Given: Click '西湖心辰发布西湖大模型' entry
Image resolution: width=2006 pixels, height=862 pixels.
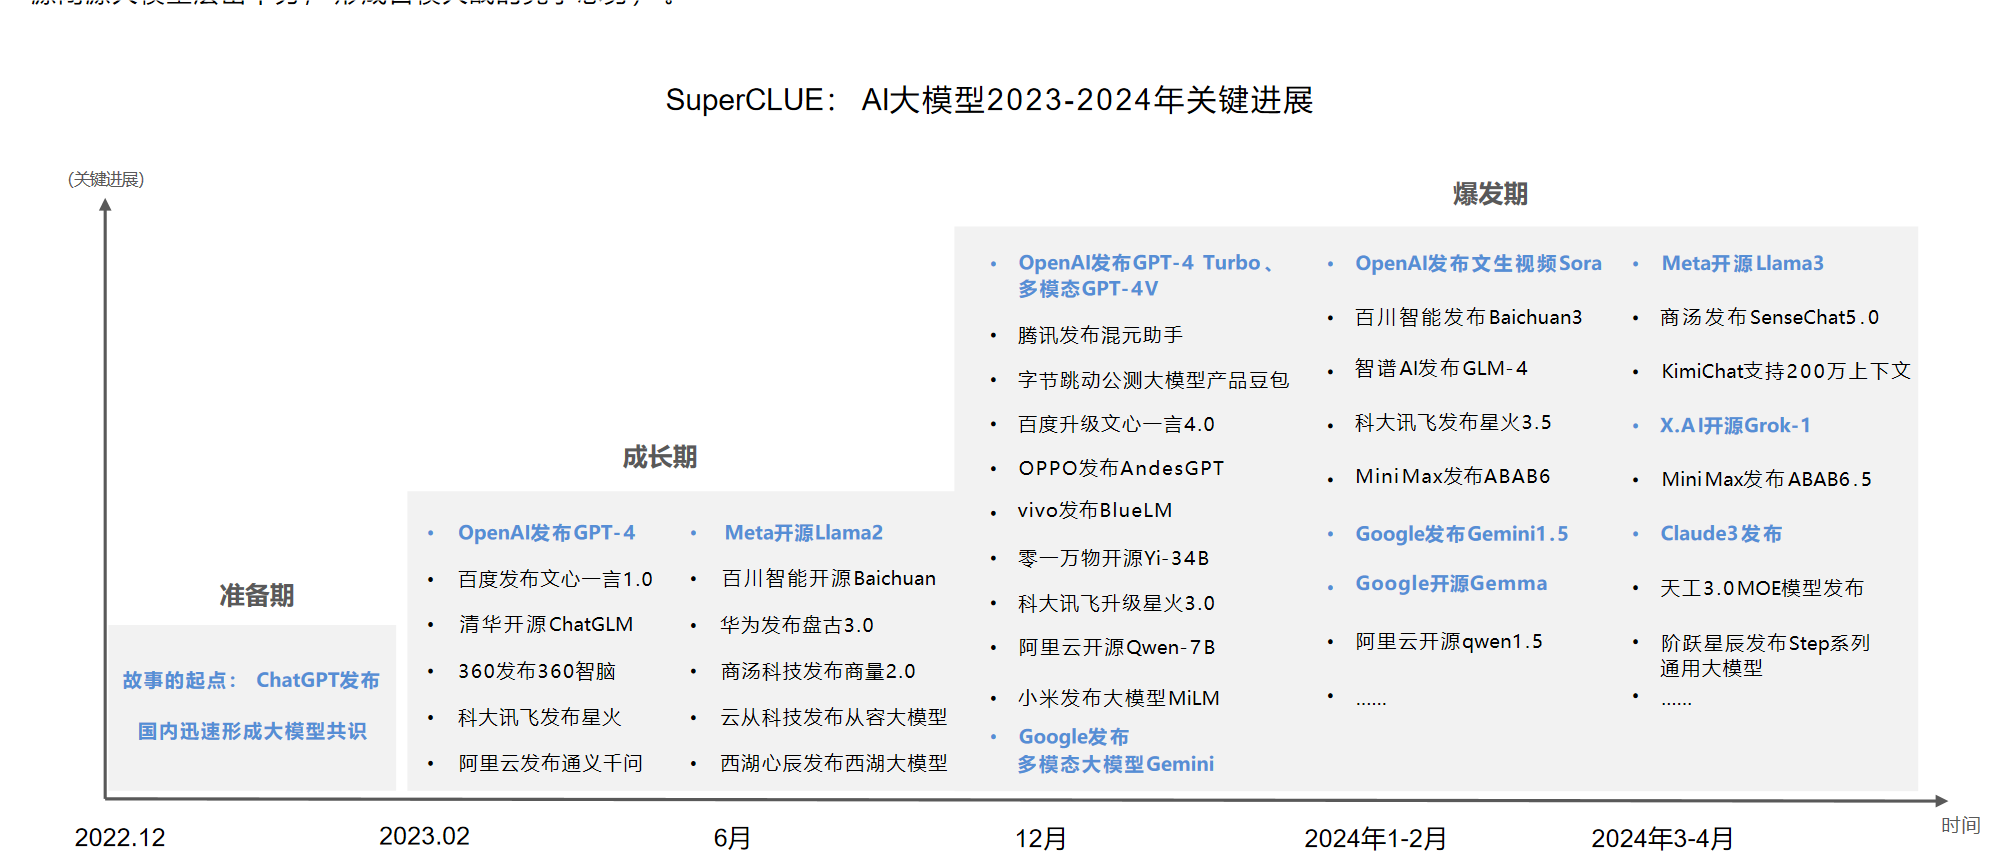Looking at the screenshot, I should 834,763.
